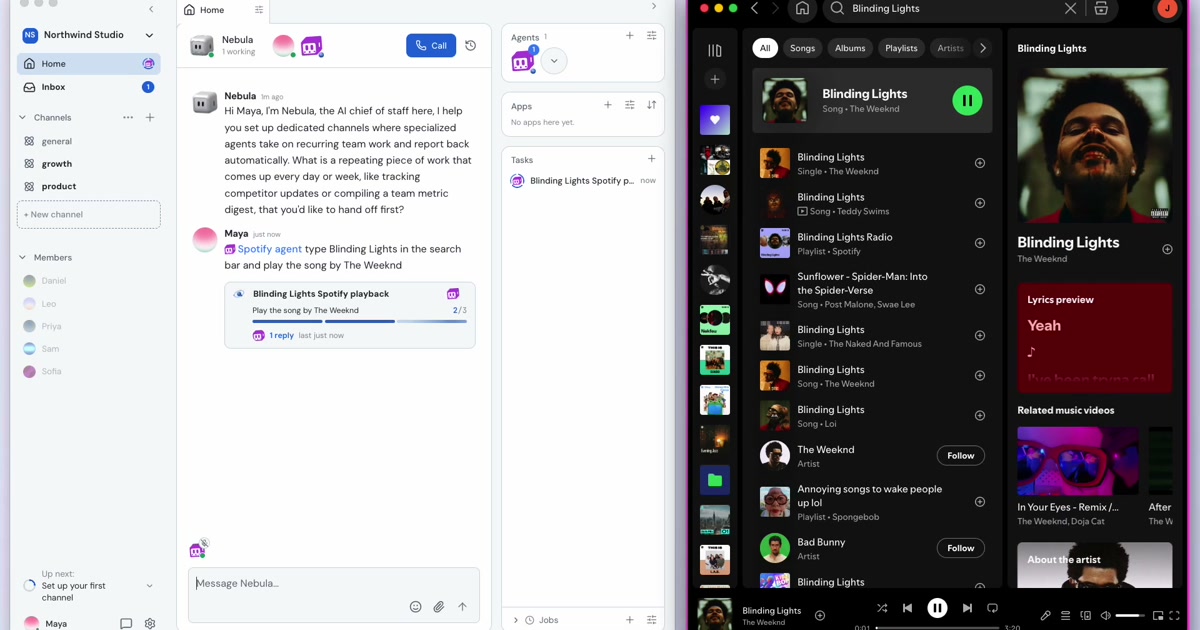
Task: Go to Spotify Home
Action: coord(802,9)
